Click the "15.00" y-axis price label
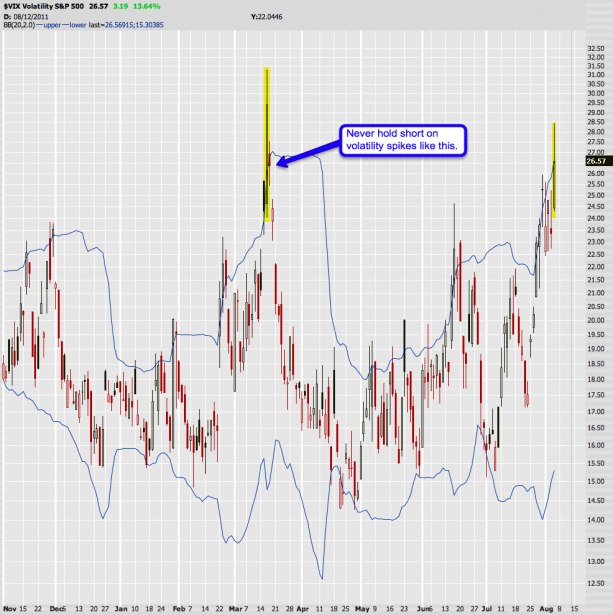This screenshot has height=615, width=613. tap(596, 482)
